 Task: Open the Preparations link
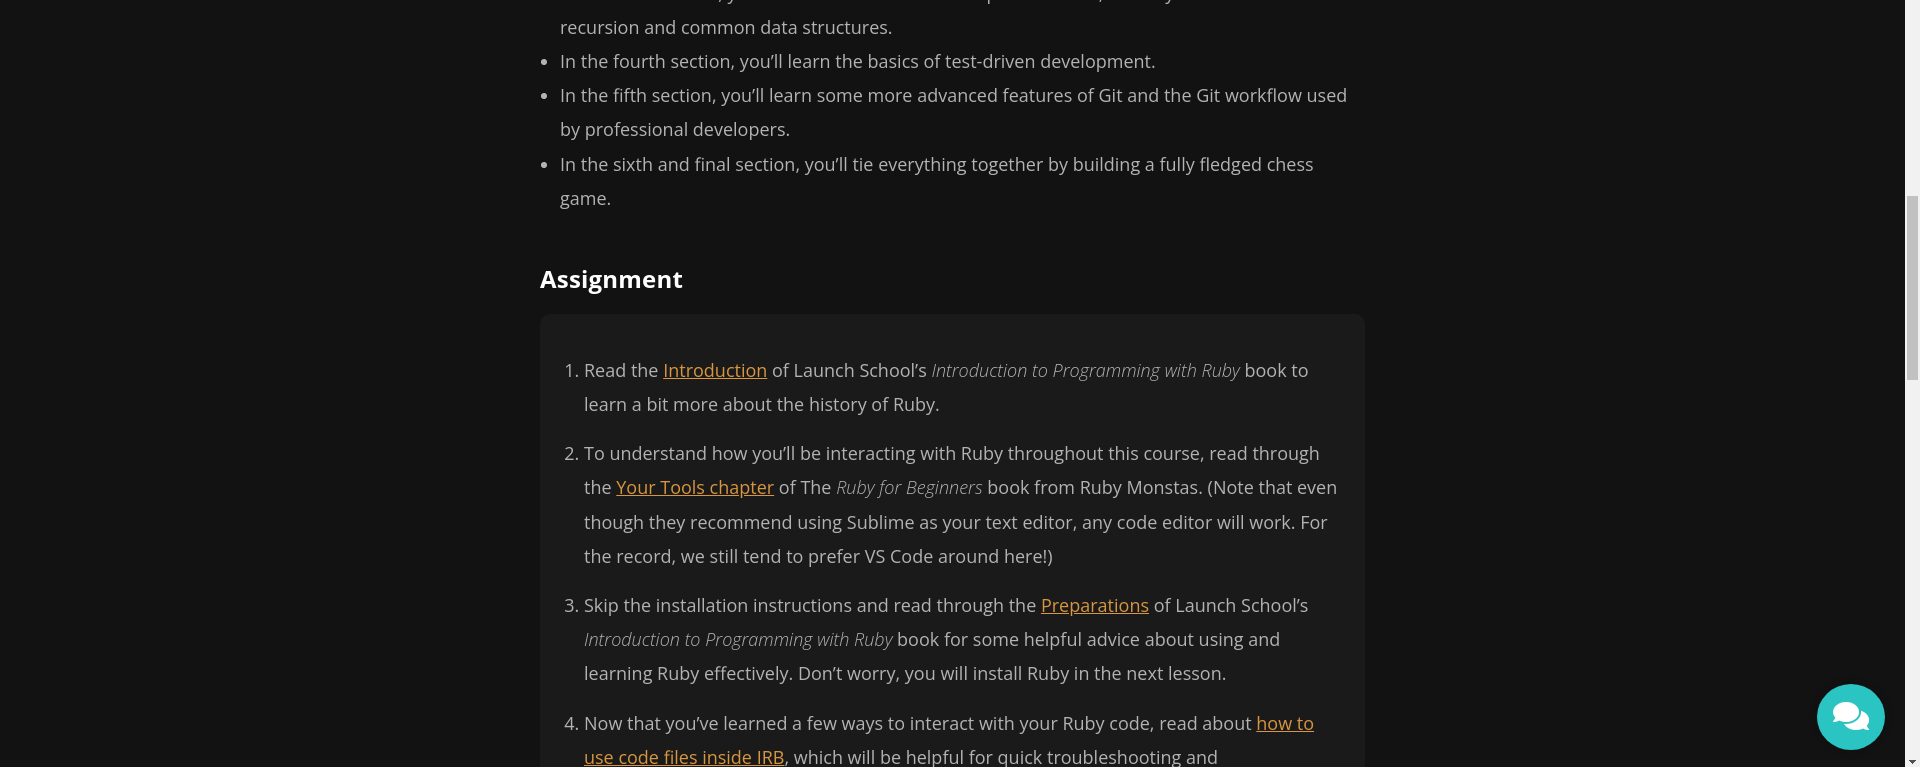tap(1095, 605)
